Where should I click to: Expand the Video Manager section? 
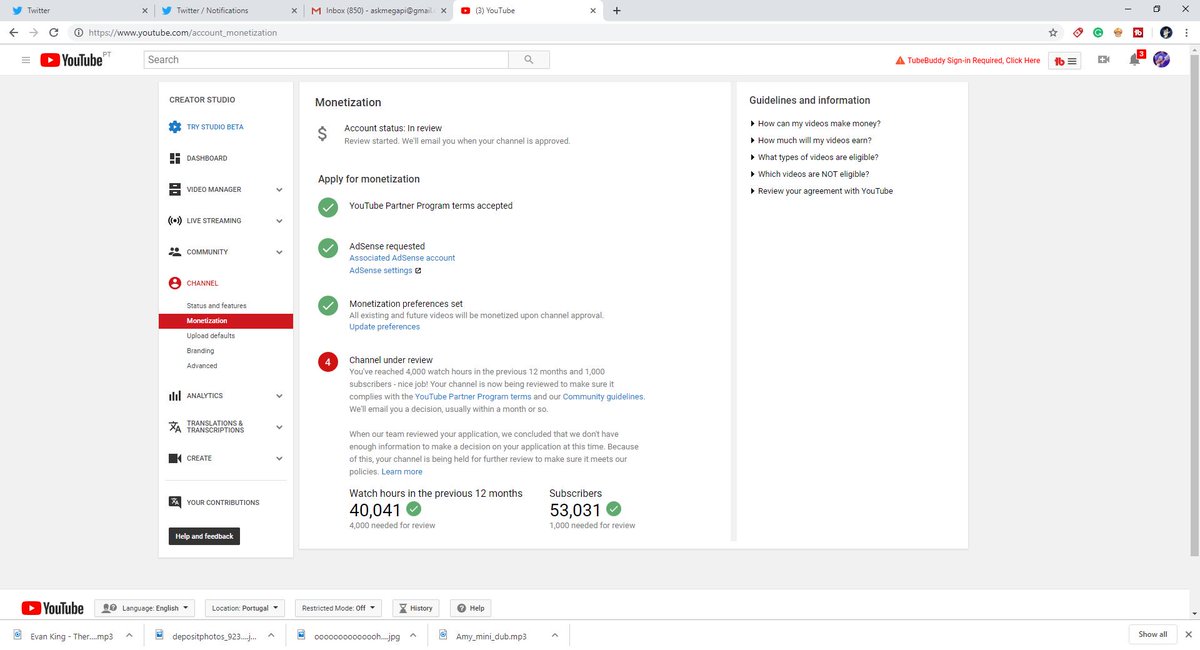click(279, 189)
